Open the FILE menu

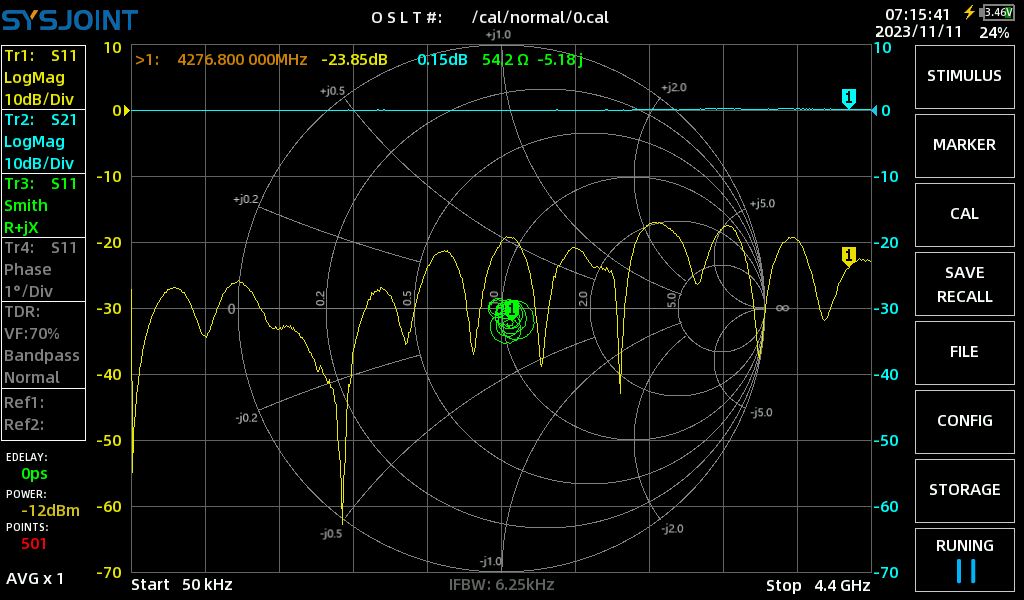[x=964, y=352]
